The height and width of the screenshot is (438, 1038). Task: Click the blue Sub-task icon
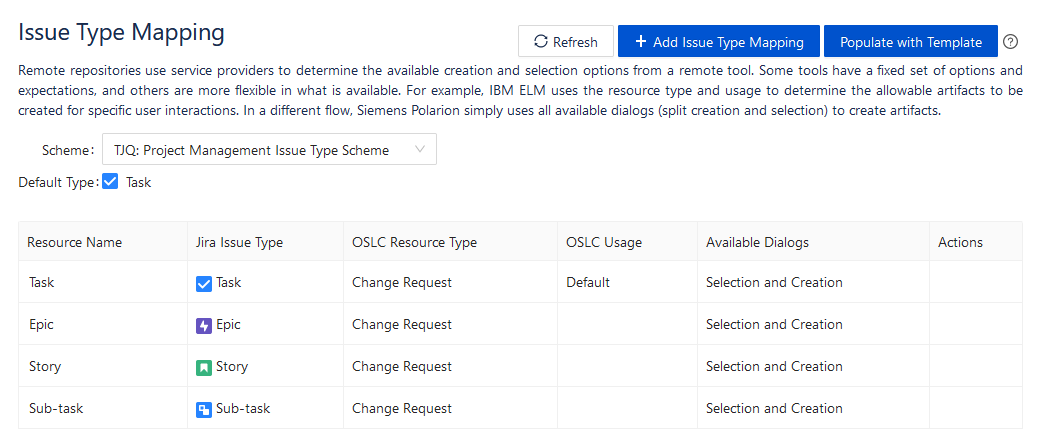click(204, 410)
